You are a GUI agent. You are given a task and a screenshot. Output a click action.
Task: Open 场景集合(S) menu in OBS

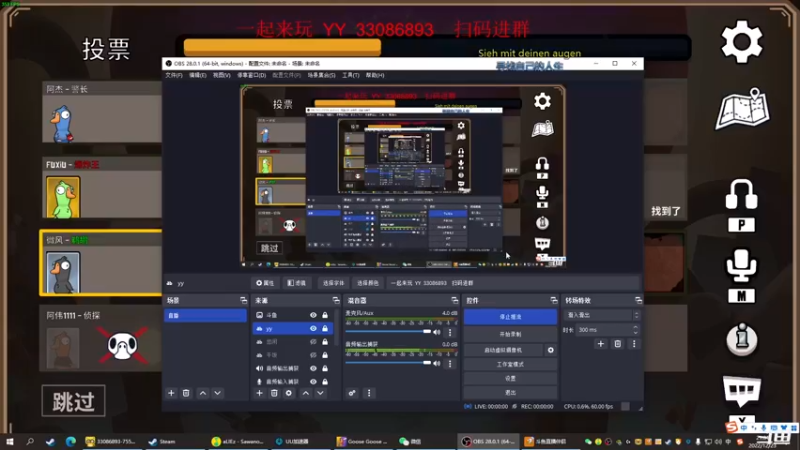(x=321, y=76)
